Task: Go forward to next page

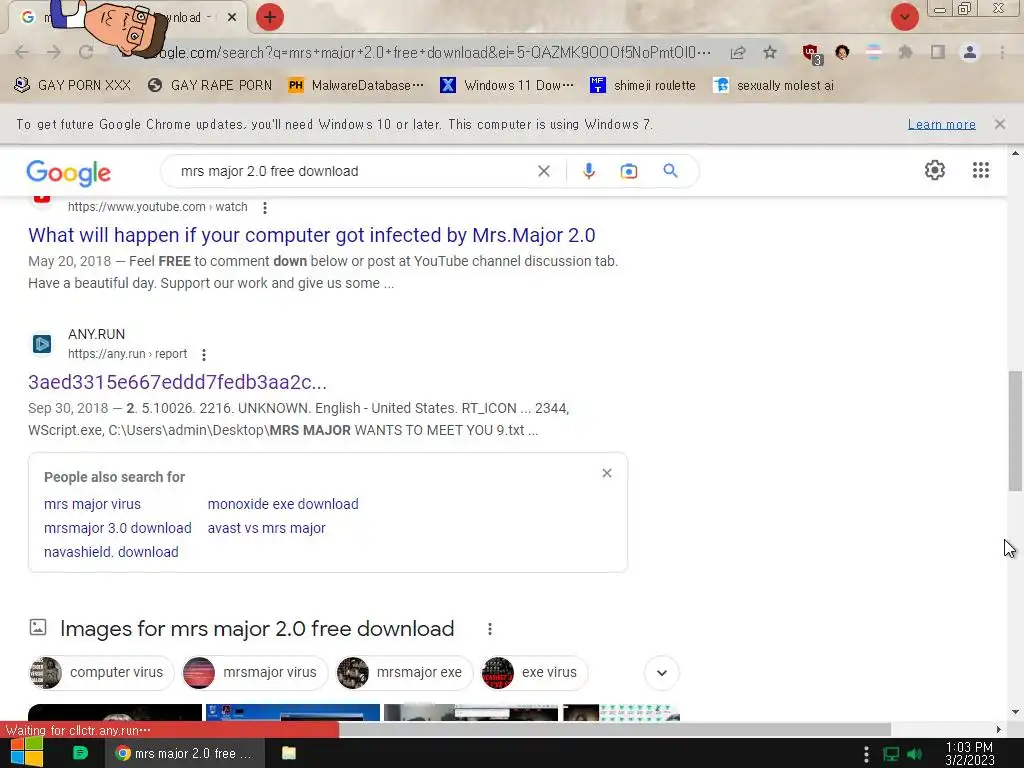Action: pos(54,52)
